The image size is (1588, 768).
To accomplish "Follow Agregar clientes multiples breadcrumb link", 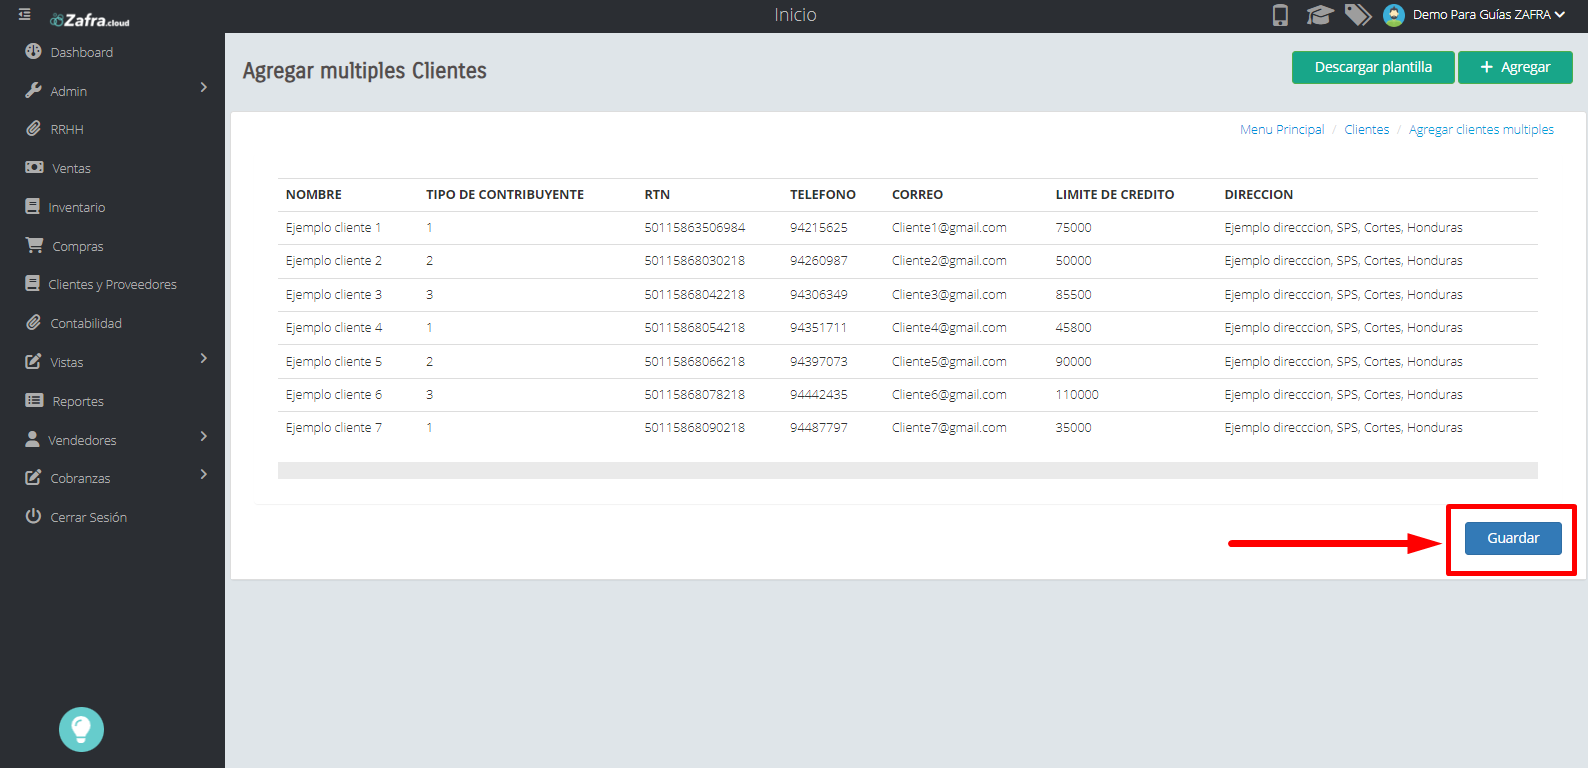I will (1481, 130).
